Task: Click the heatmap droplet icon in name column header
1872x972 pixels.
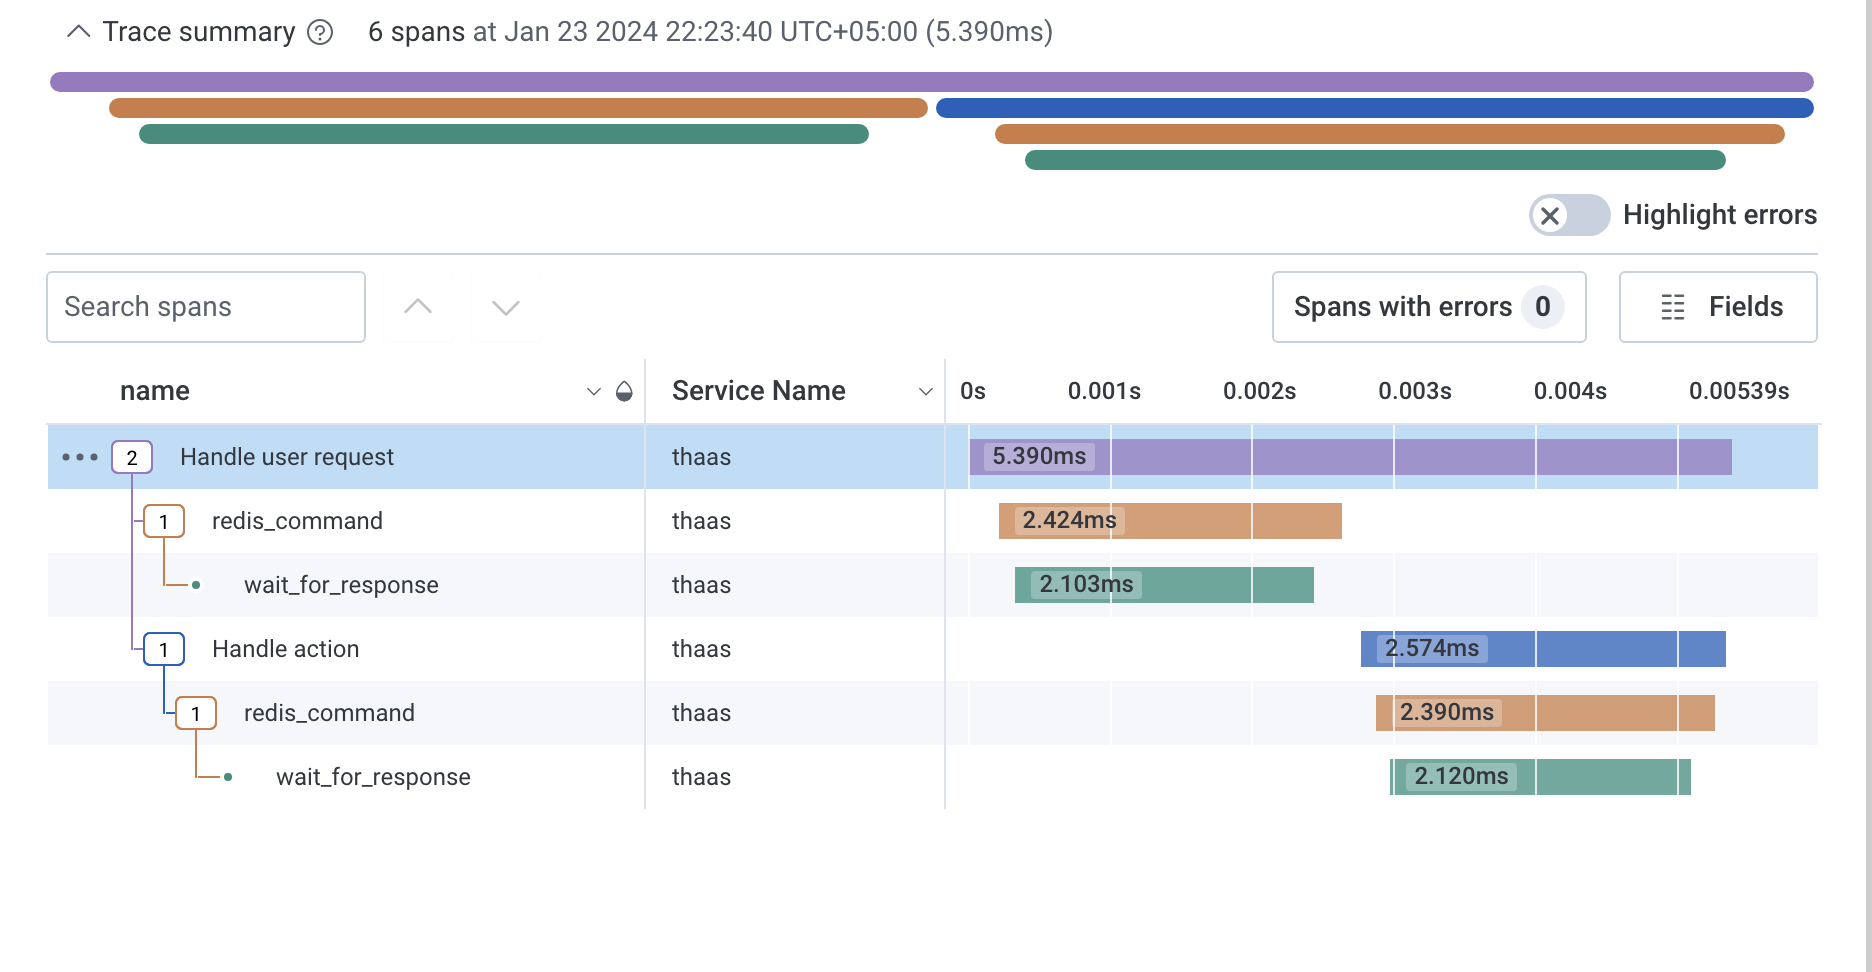Action: tap(624, 391)
